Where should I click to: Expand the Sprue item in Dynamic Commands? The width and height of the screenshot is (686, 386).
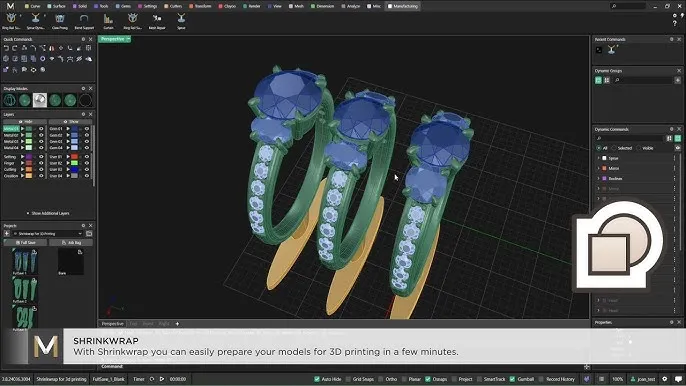(x=598, y=158)
